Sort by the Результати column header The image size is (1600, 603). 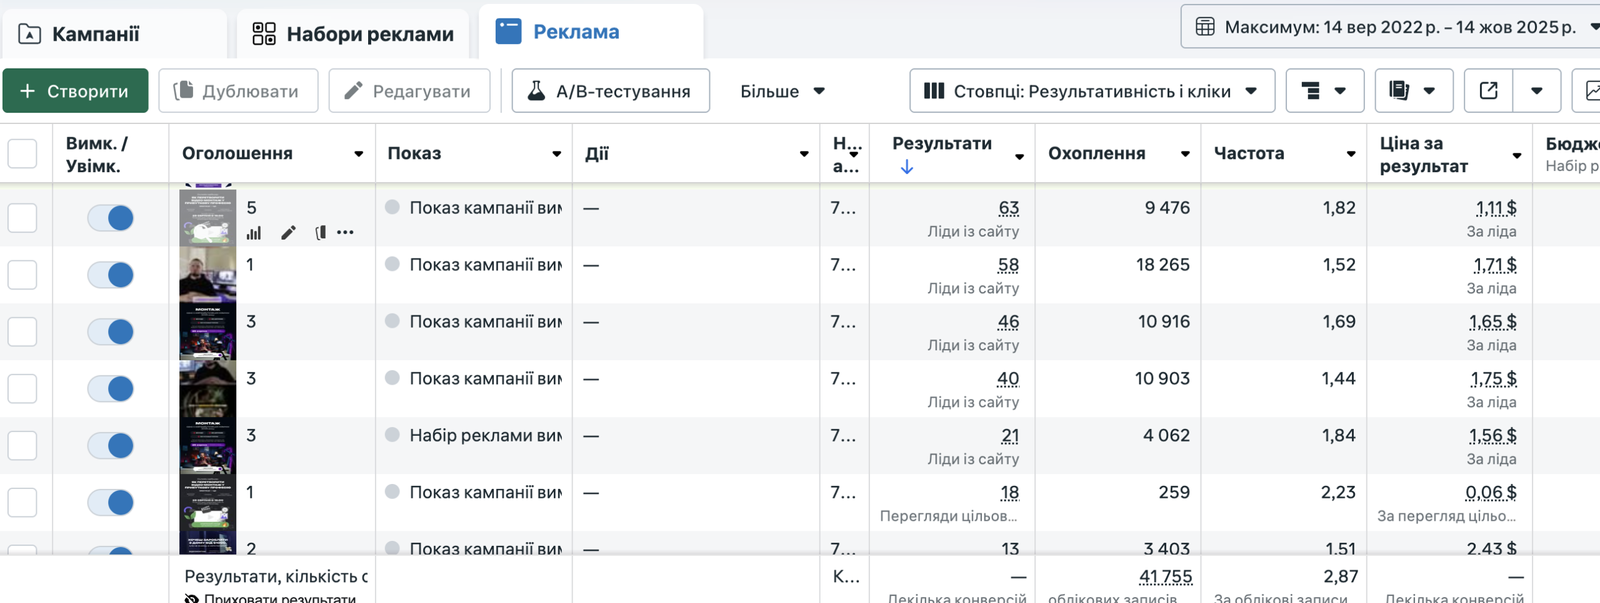coord(942,144)
